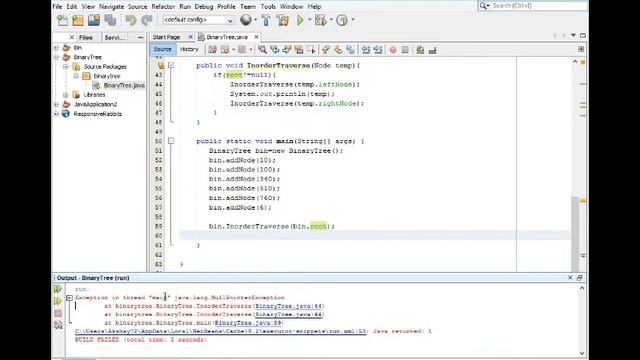Build project with the hammer icon

266,20
